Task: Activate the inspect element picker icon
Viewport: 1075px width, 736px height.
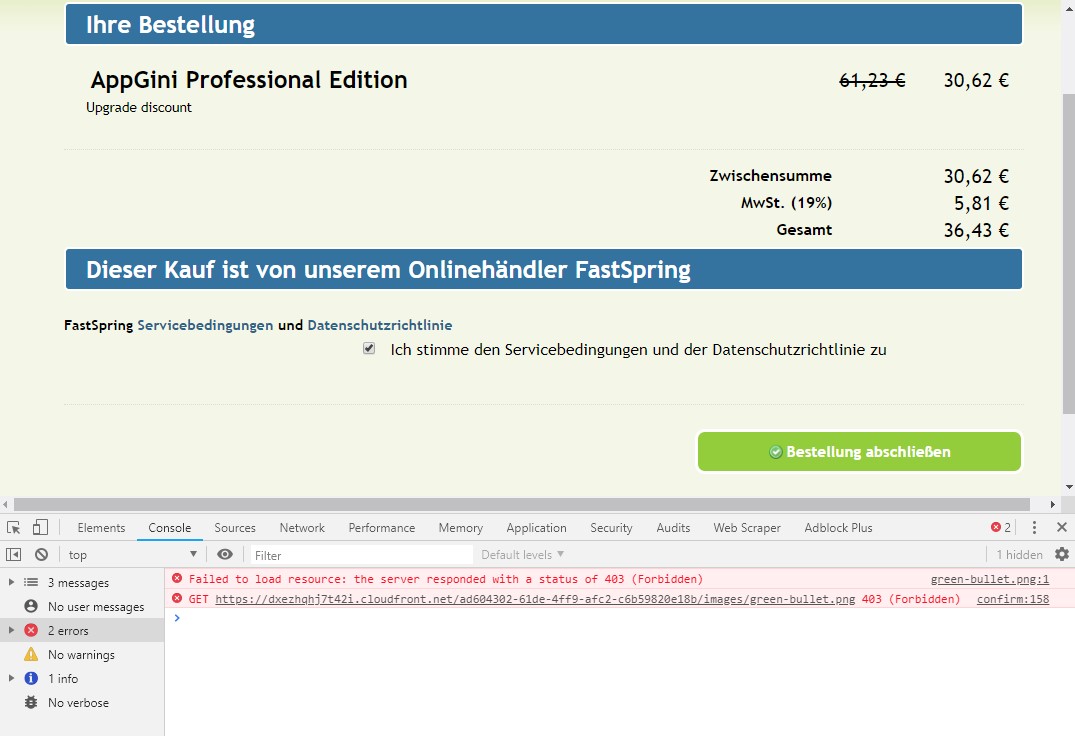Action: coord(14,527)
